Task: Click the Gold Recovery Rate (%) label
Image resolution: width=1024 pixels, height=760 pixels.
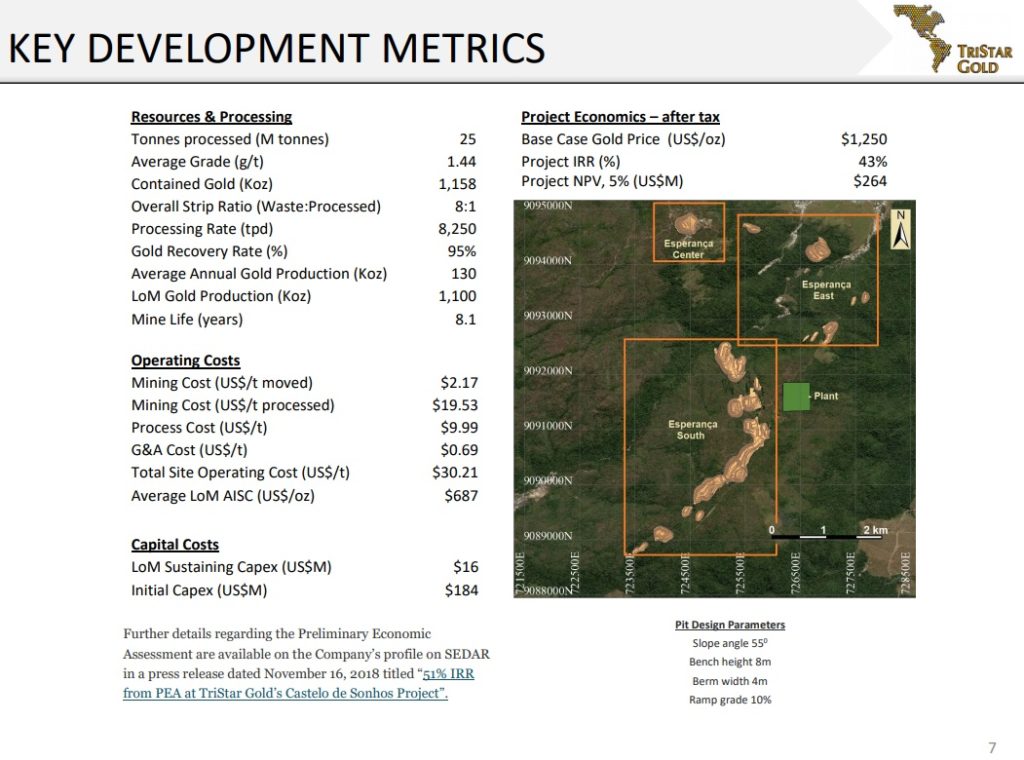Action: pyautogui.click(x=209, y=251)
